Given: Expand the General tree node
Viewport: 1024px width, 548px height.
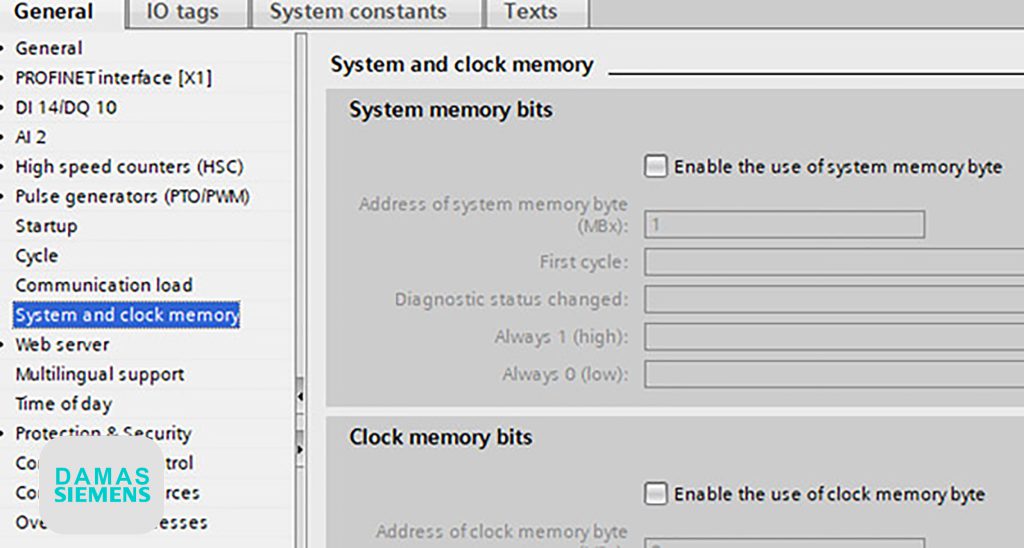Looking at the screenshot, I should (3, 48).
